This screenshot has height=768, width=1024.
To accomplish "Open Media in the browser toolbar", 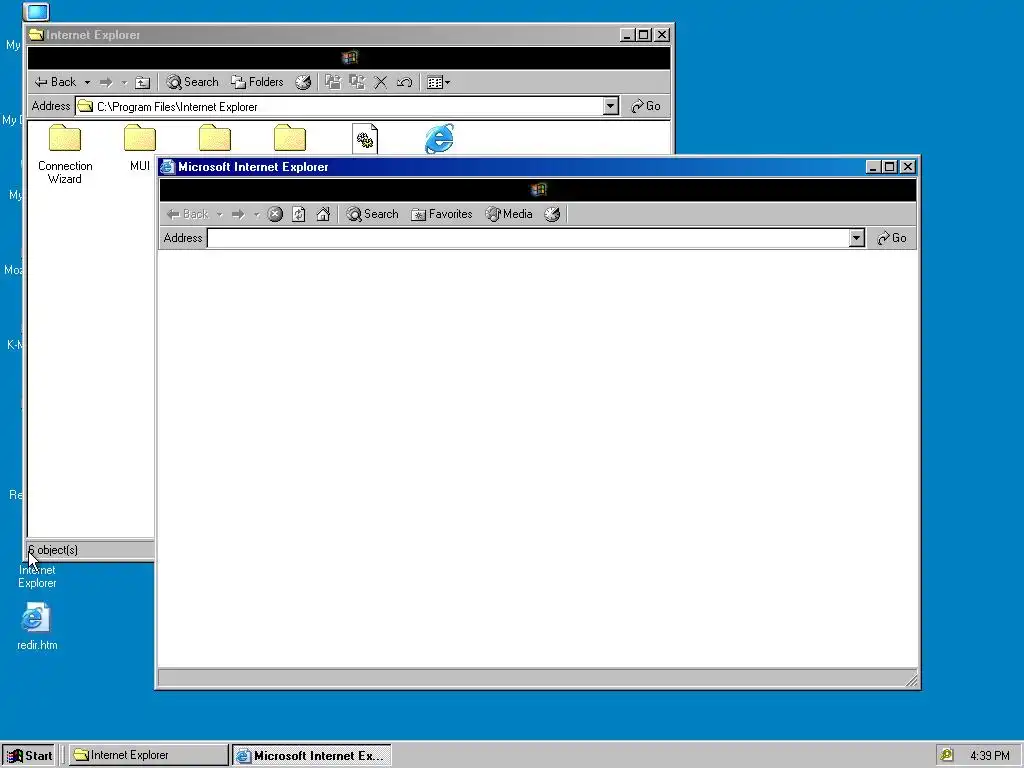I will pyautogui.click(x=509, y=214).
